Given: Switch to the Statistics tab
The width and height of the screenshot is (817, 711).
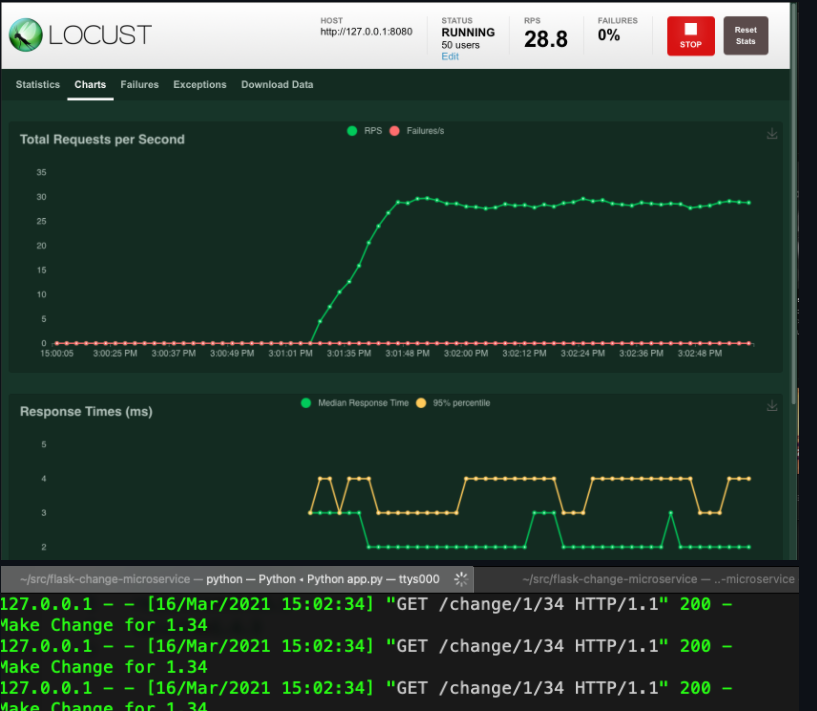Looking at the screenshot, I should point(38,85).
